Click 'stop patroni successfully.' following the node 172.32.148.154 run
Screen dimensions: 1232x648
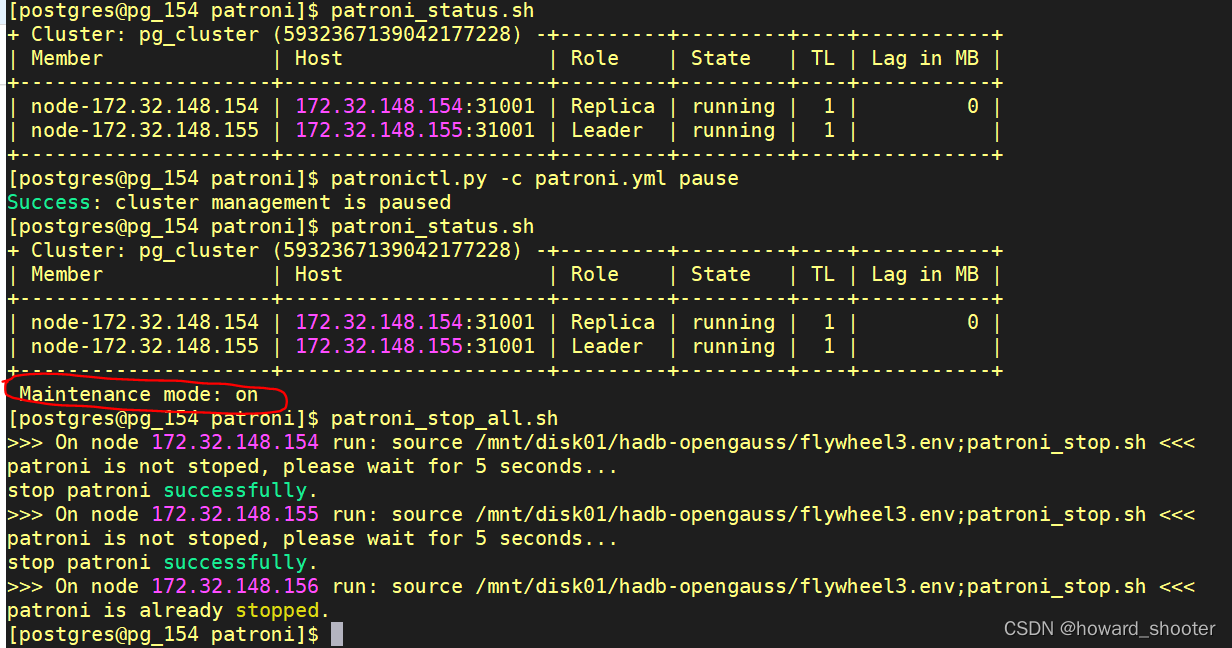pos(162,491)
